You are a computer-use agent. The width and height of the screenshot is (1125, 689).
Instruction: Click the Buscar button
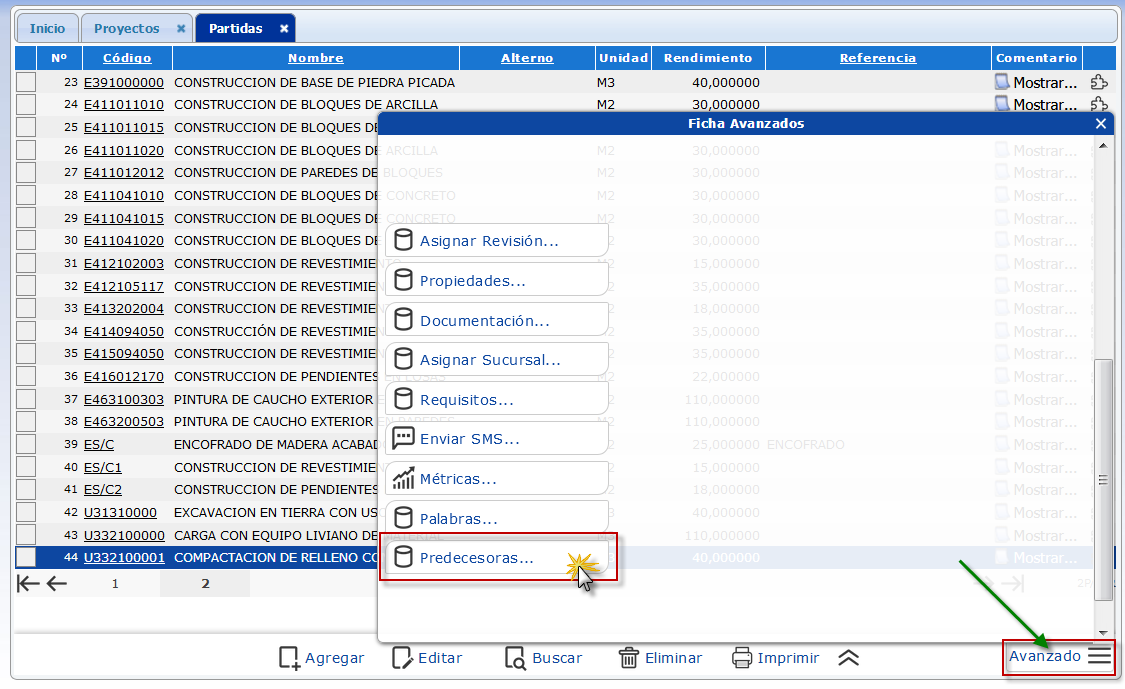[544, 658]
